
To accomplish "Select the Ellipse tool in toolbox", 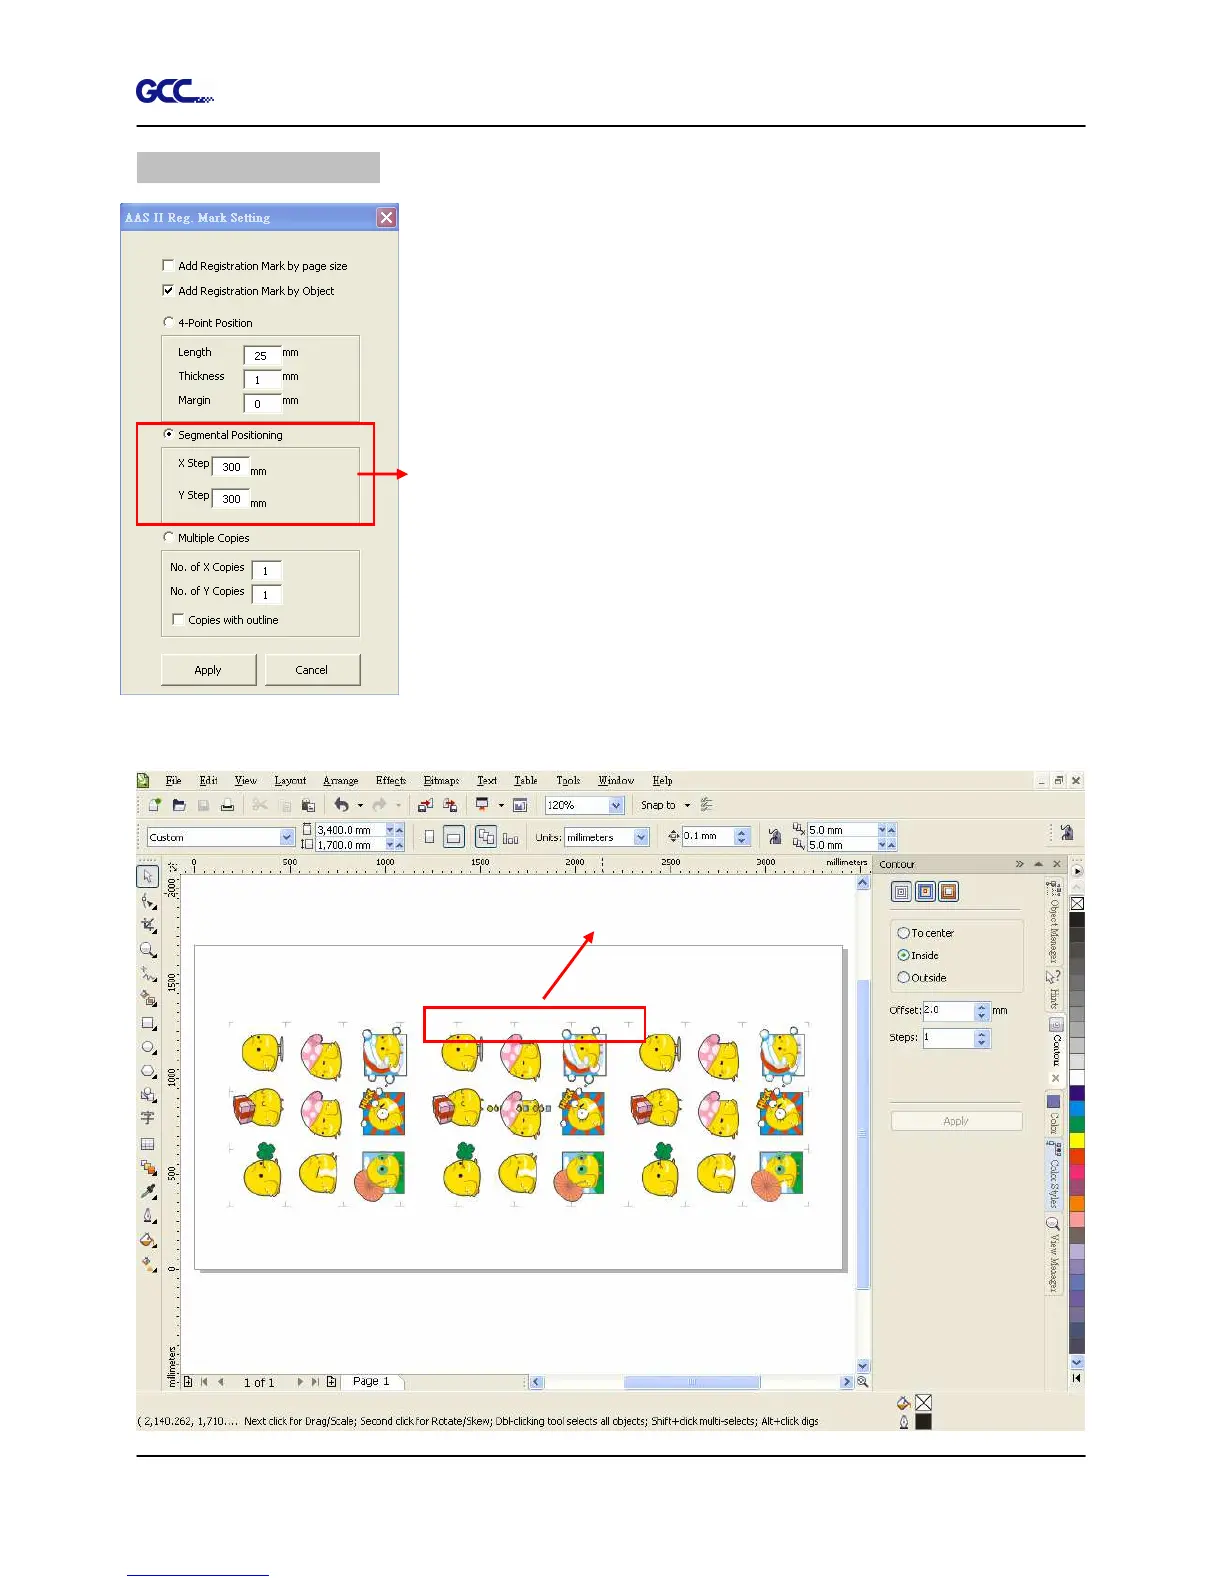I will pos(148,1047).
